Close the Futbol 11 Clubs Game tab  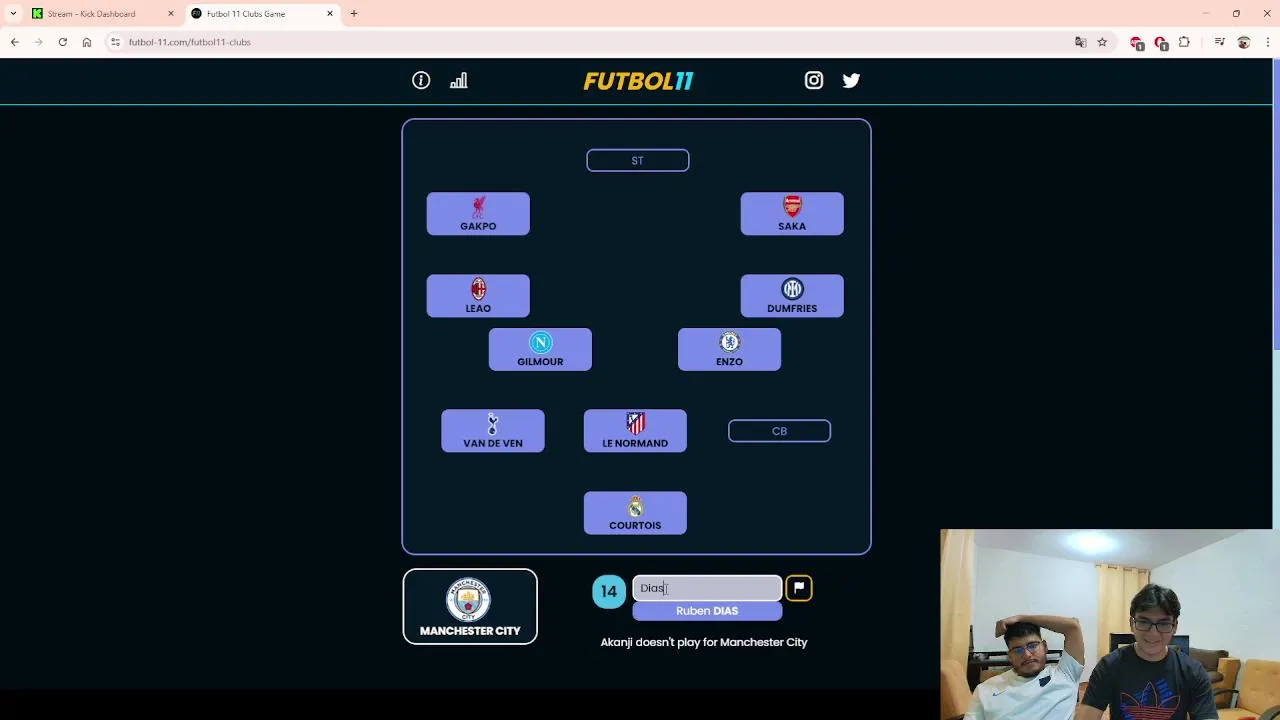pyautogui.click(x=330, y=14)
